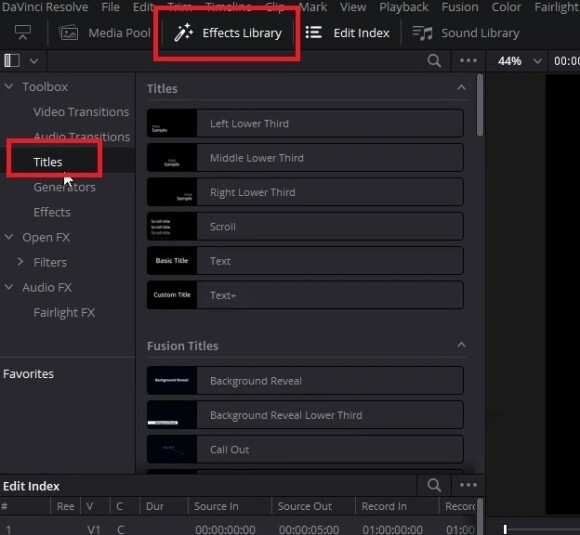Image resolution: width=580 pixels, height=535 pixels.
Task: Collapse the Toolbox tree section
Action: (9, 87)
